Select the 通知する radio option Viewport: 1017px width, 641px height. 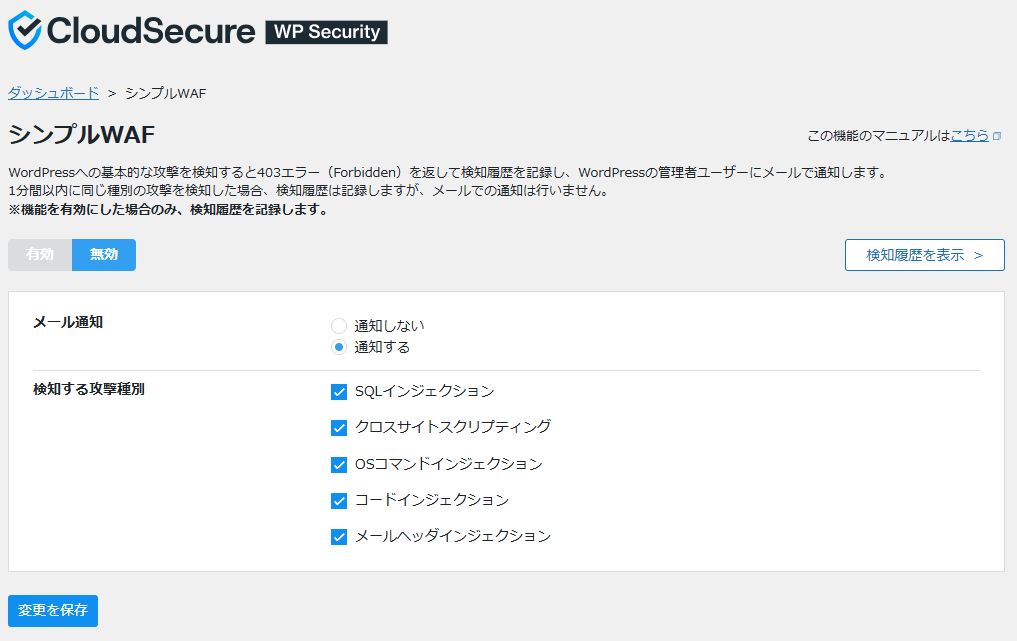pyautogui.click(x=338, y=348)
